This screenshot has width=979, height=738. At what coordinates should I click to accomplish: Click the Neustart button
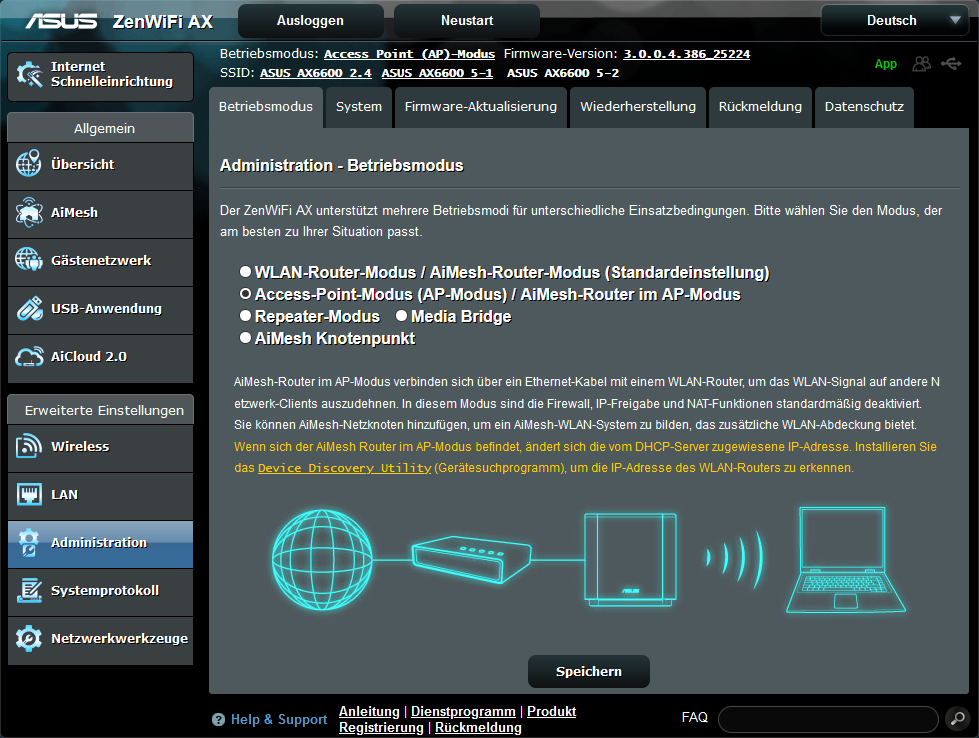tap(467, 21)
